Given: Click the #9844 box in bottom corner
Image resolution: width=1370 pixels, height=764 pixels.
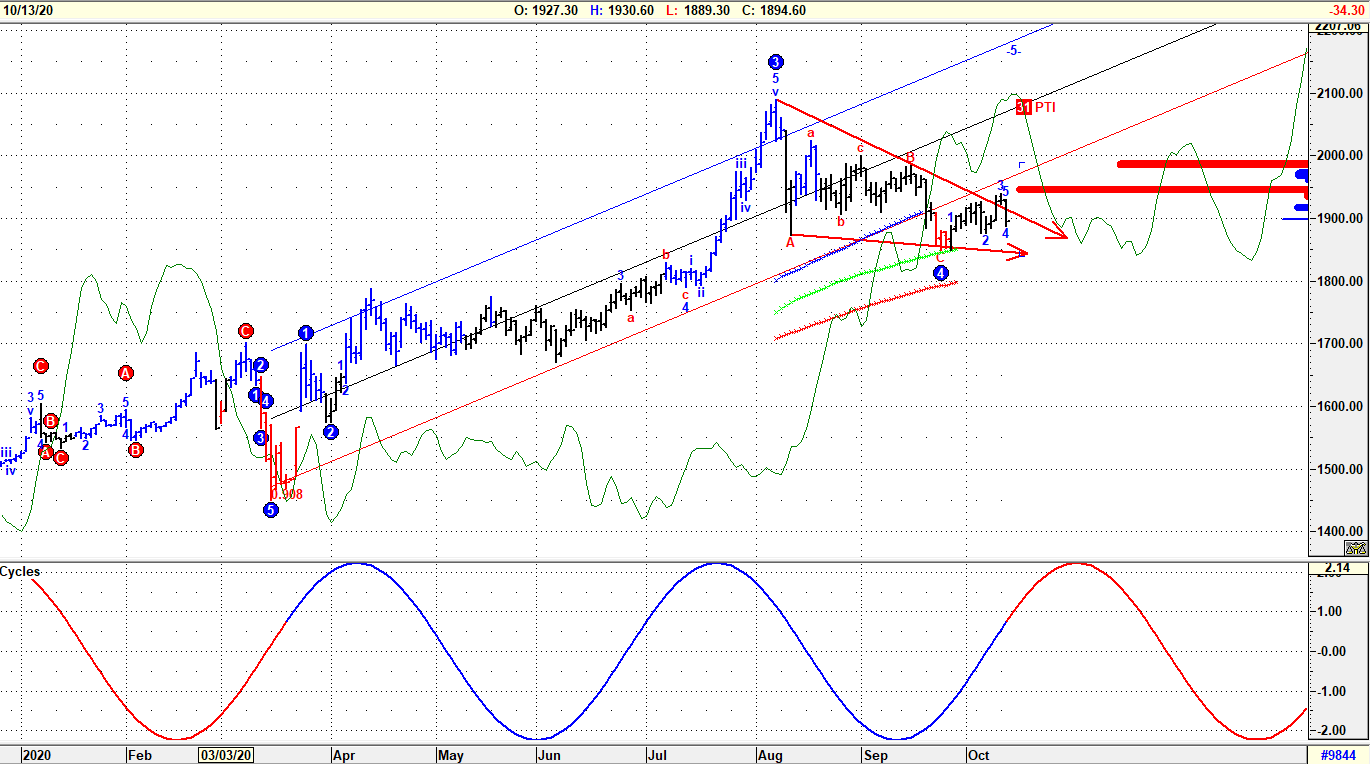Looking at the screenshot, I should pyautogui.click(x=1339, y=755).
